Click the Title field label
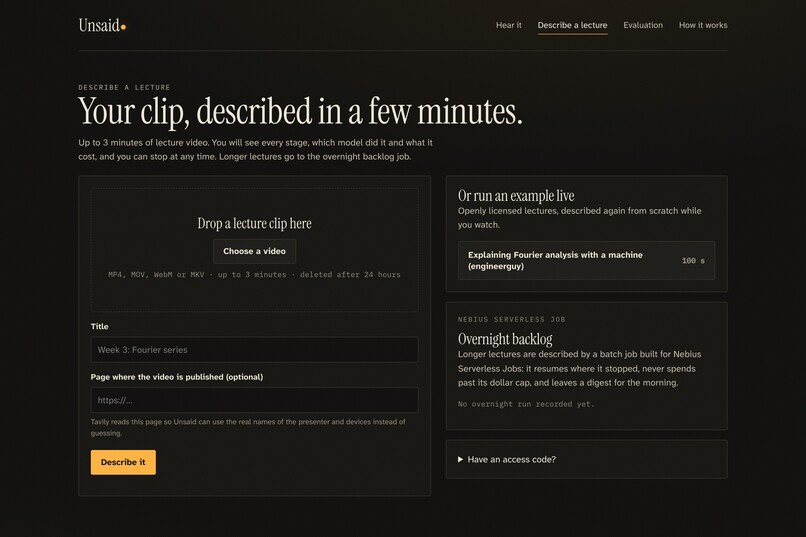The width and height of the screenshot is (806, 537). pyautogui.click(x=100, y=326)
